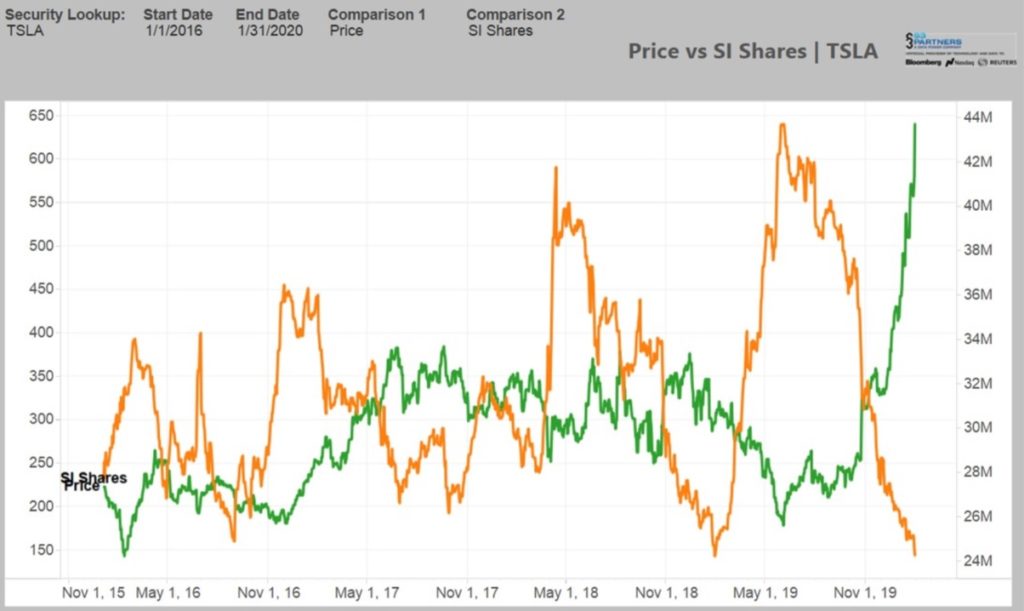Viewport: 1024px width, 611px height.
Task: Click the "May 1, 17" date axis label
Action: click(366, 593)
